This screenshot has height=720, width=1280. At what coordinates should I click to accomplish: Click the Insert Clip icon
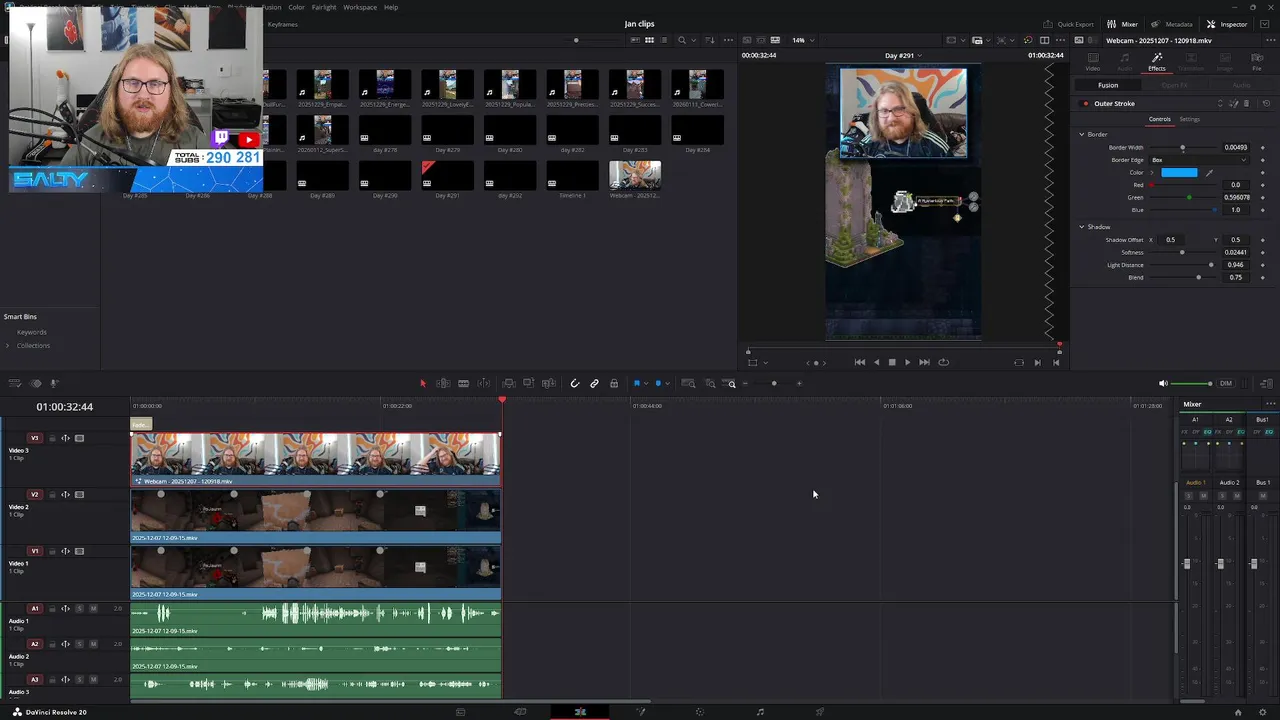(509, 383)
